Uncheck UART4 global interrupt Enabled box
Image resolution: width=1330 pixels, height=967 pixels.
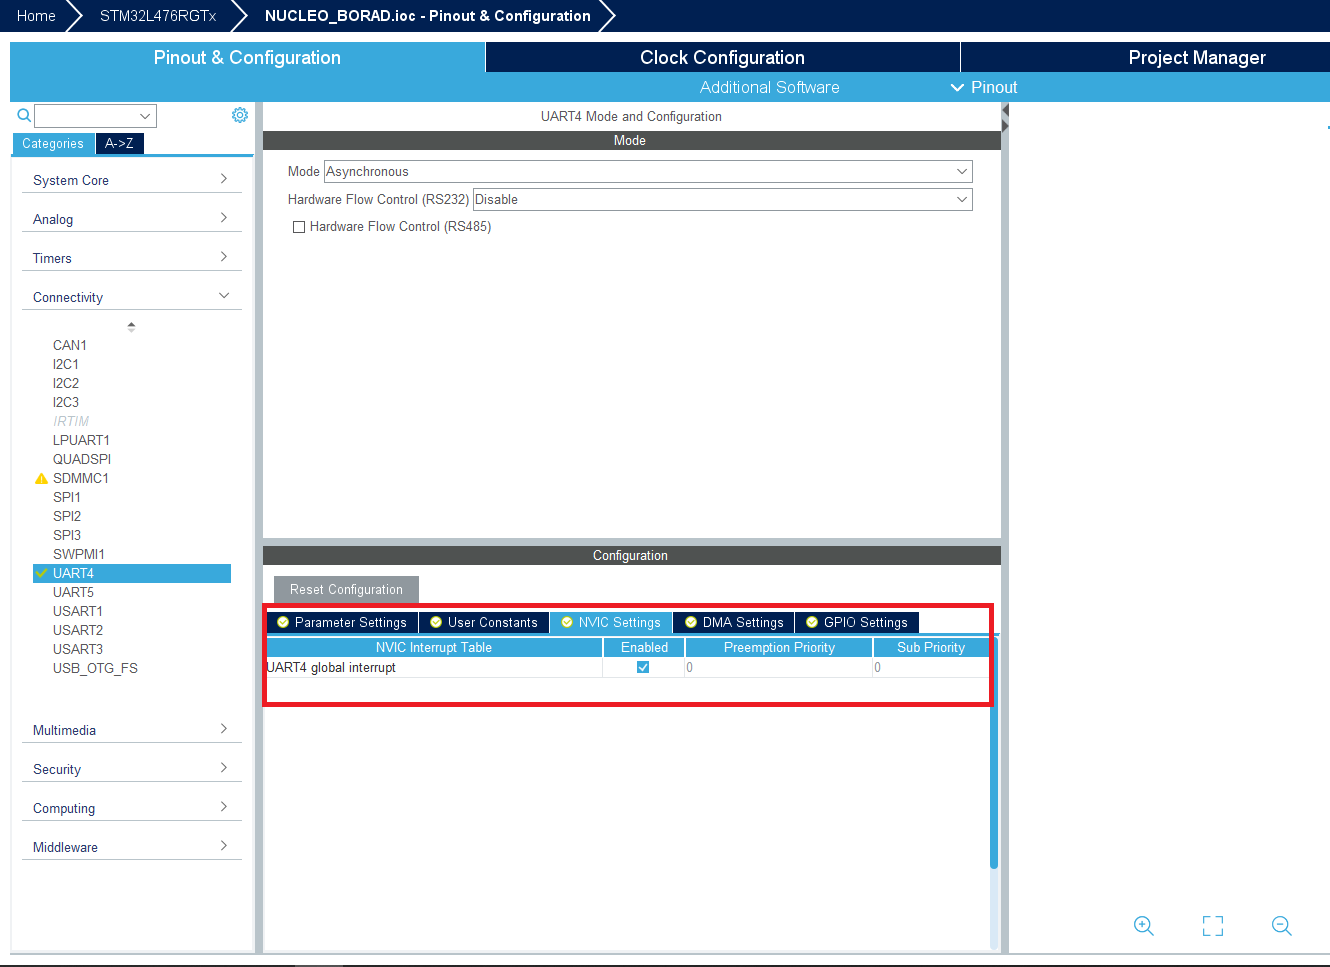[643, 667]
